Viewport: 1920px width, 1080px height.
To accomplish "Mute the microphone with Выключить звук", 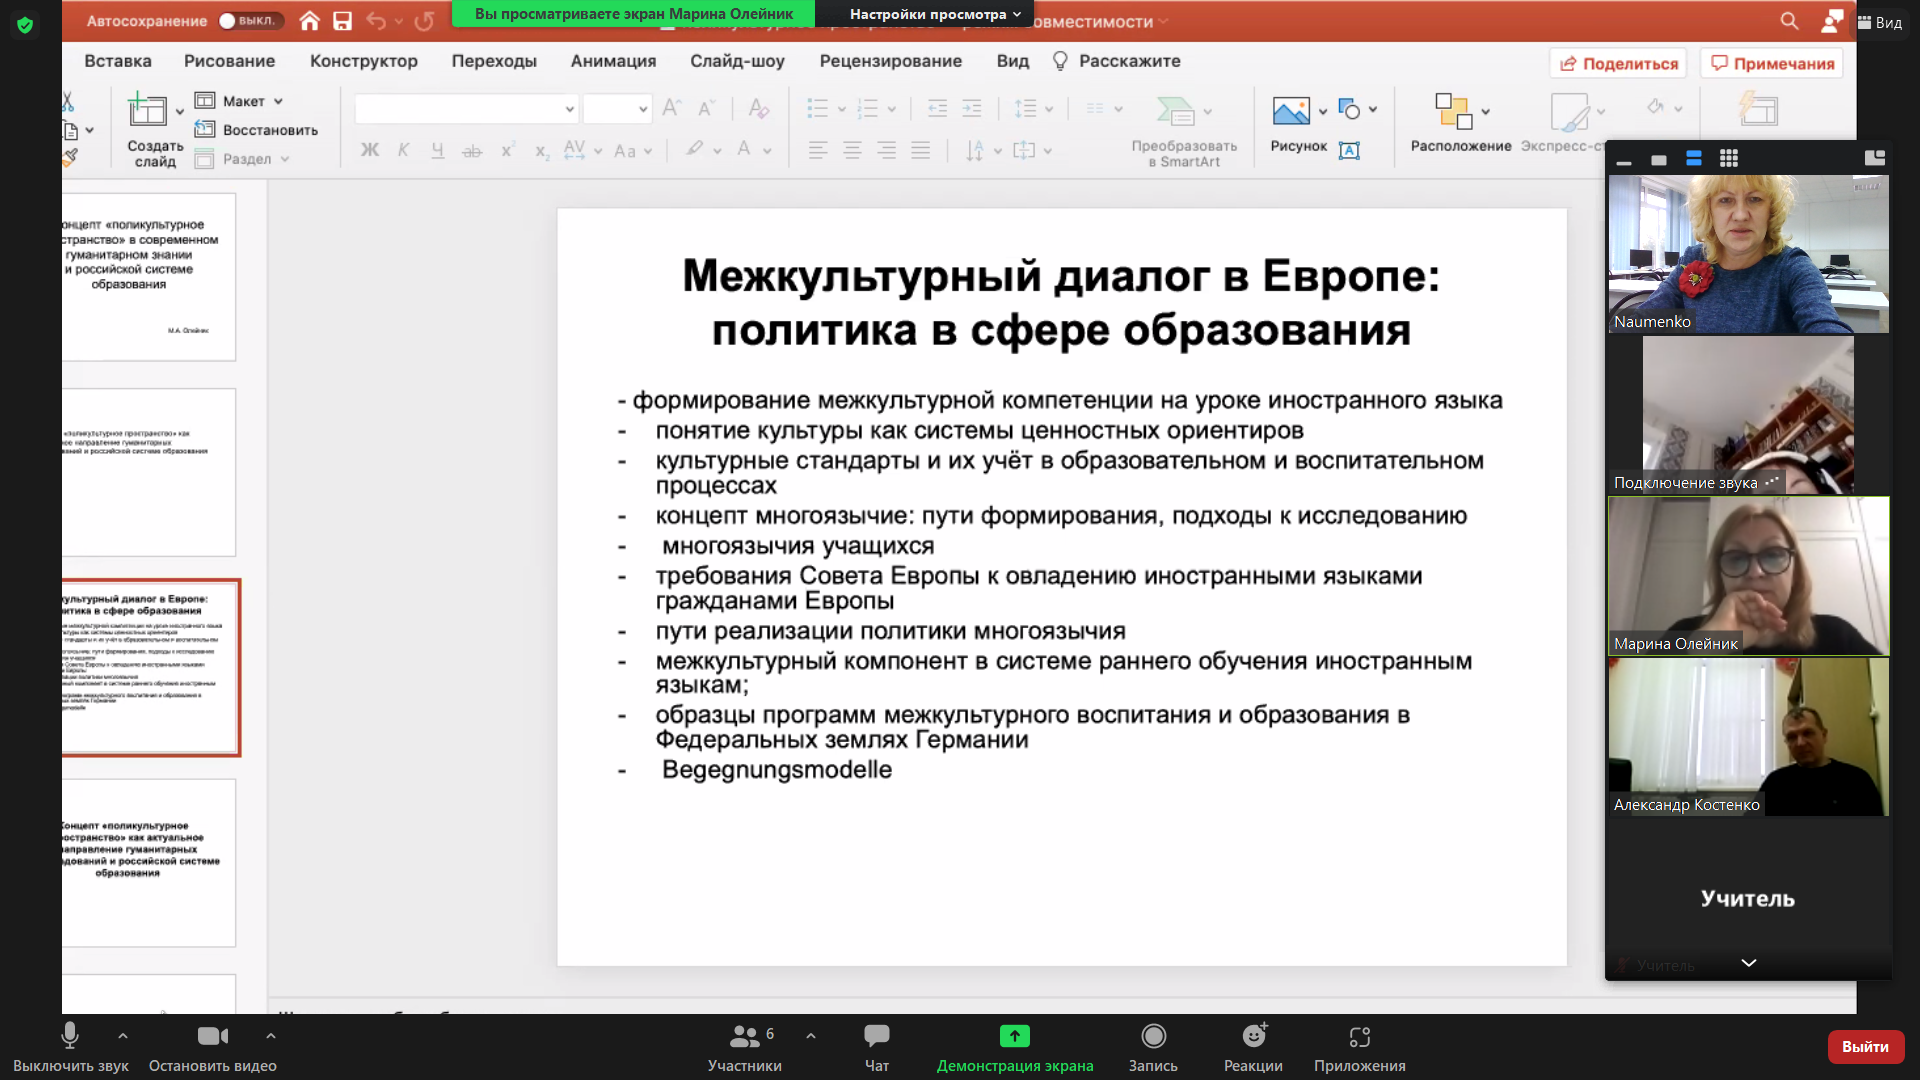I will pos(70,1037).
